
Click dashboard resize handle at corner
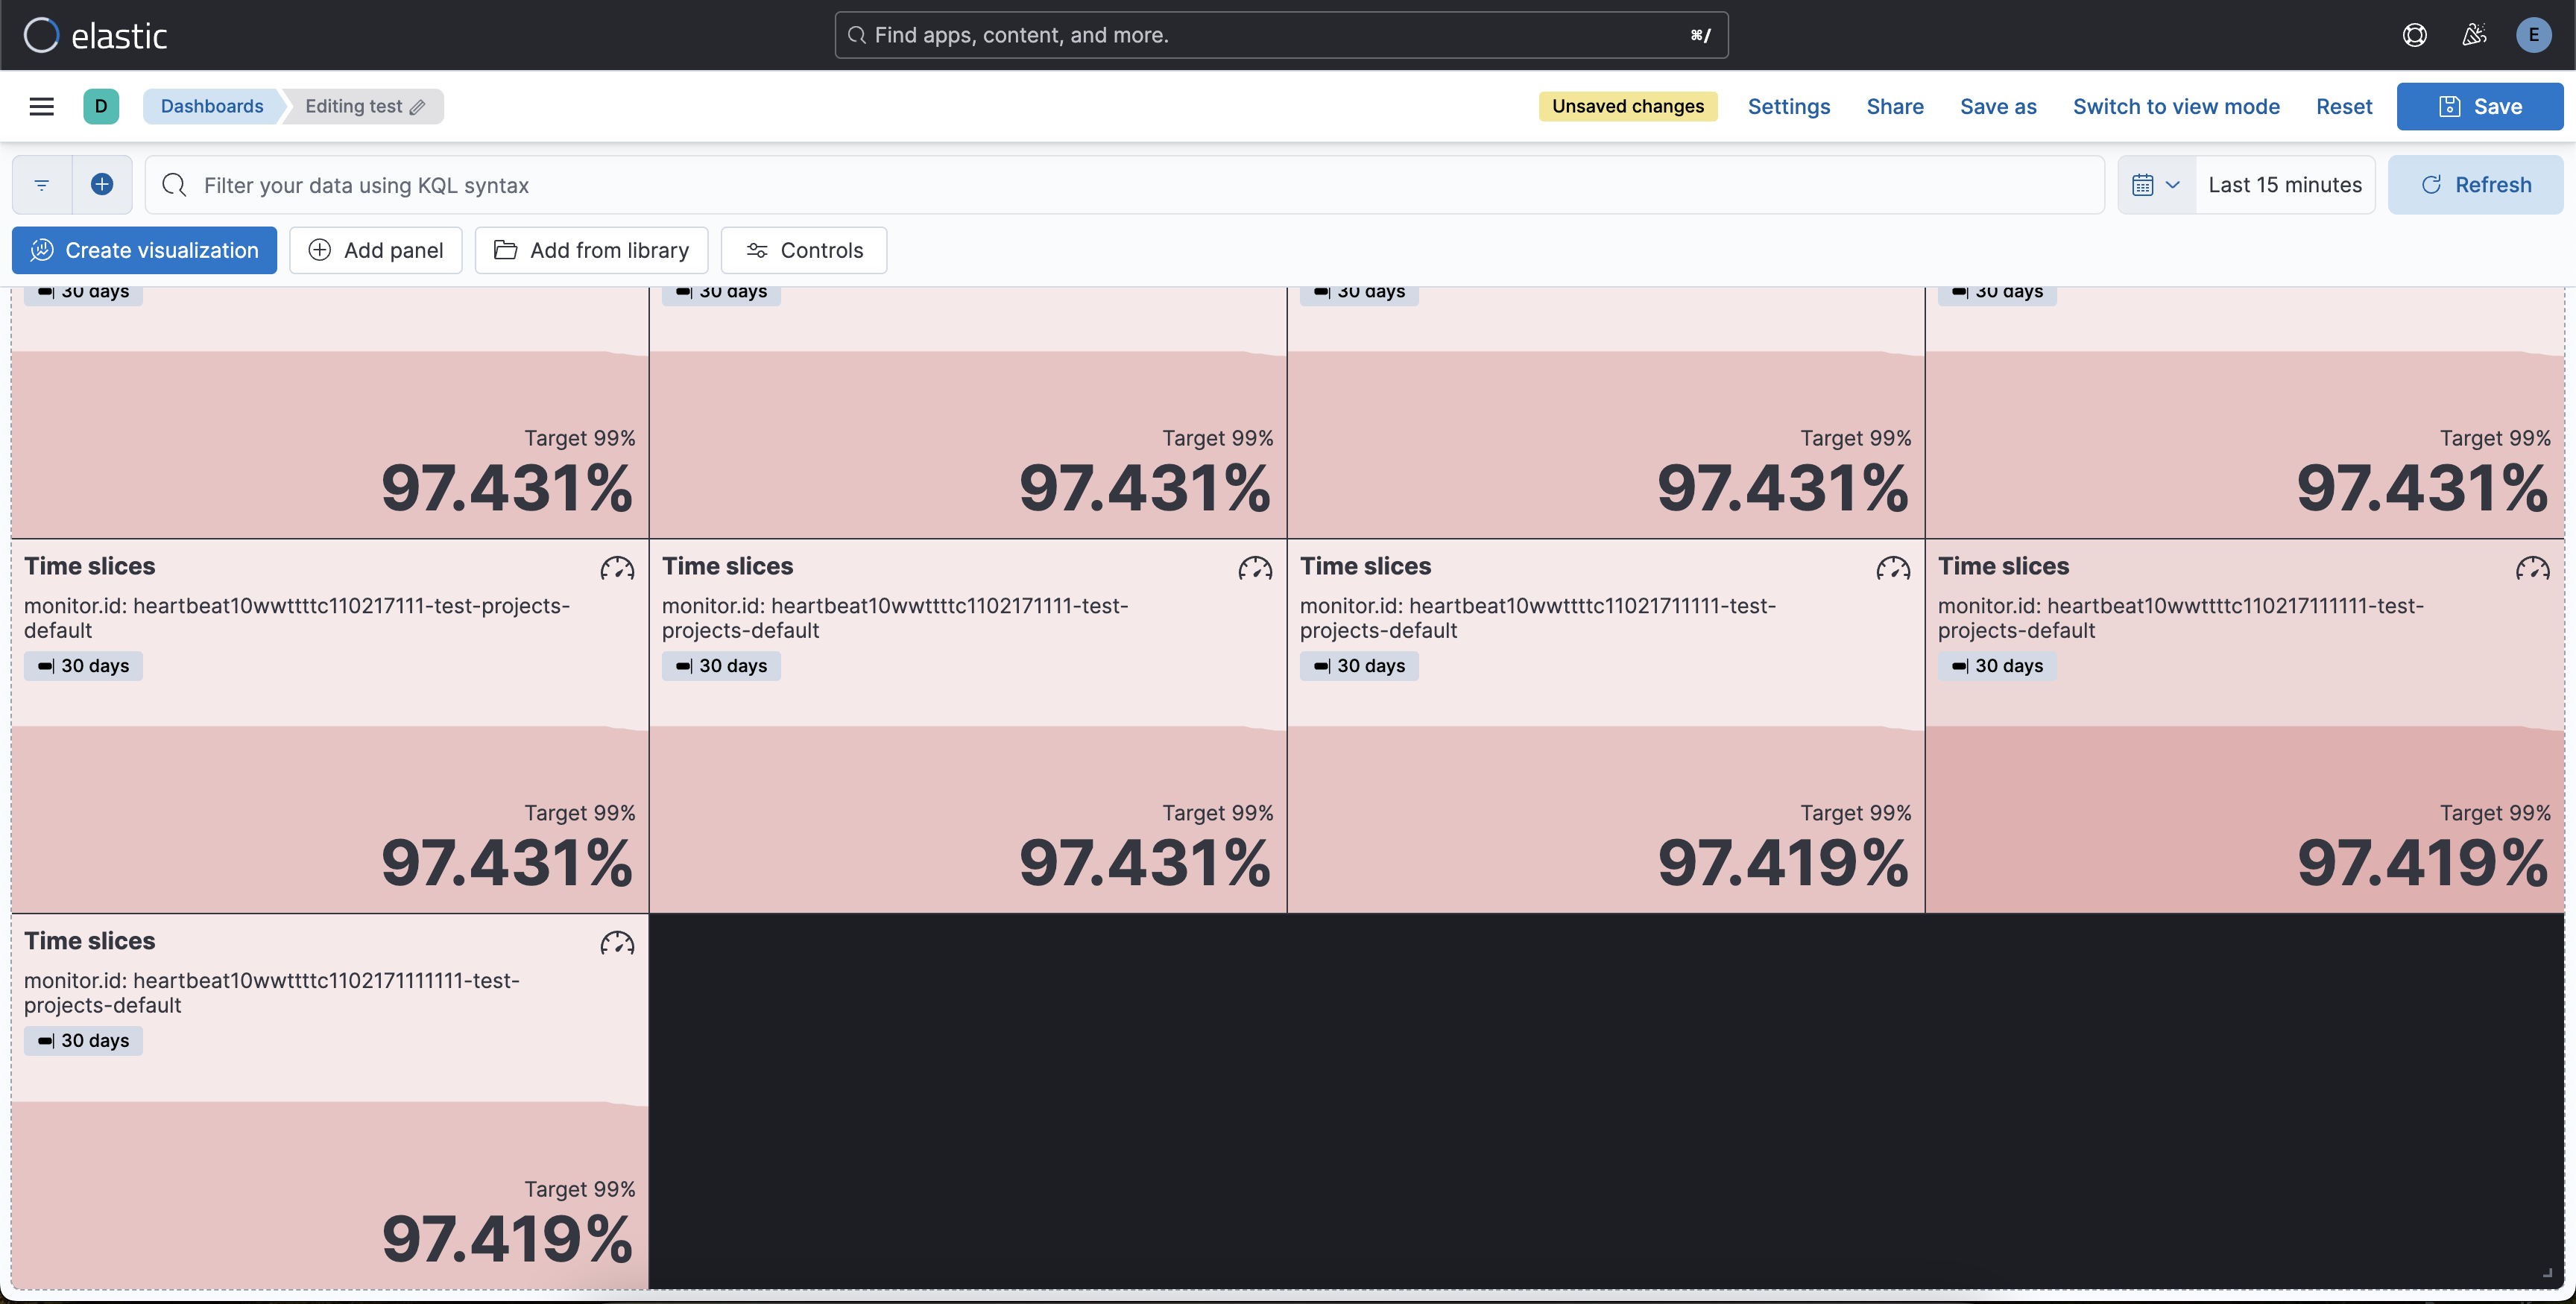[2547, 1273]
